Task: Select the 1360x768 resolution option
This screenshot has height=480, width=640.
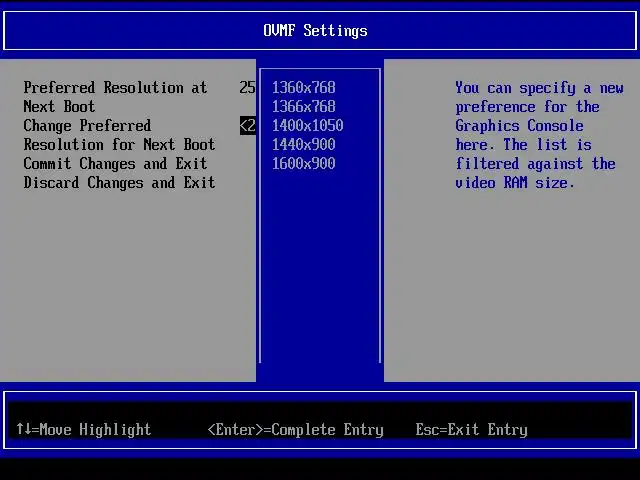Action: 304,87
